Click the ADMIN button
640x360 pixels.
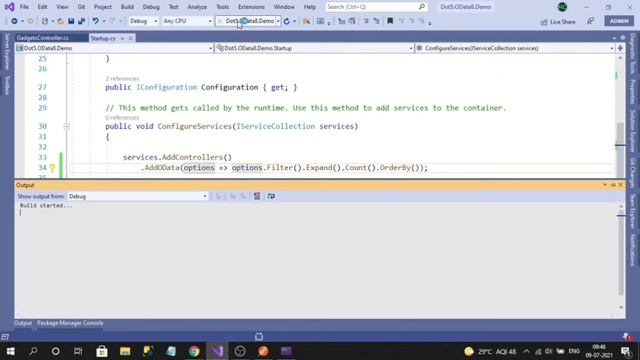pyautogui.click(x=619, y=21)
